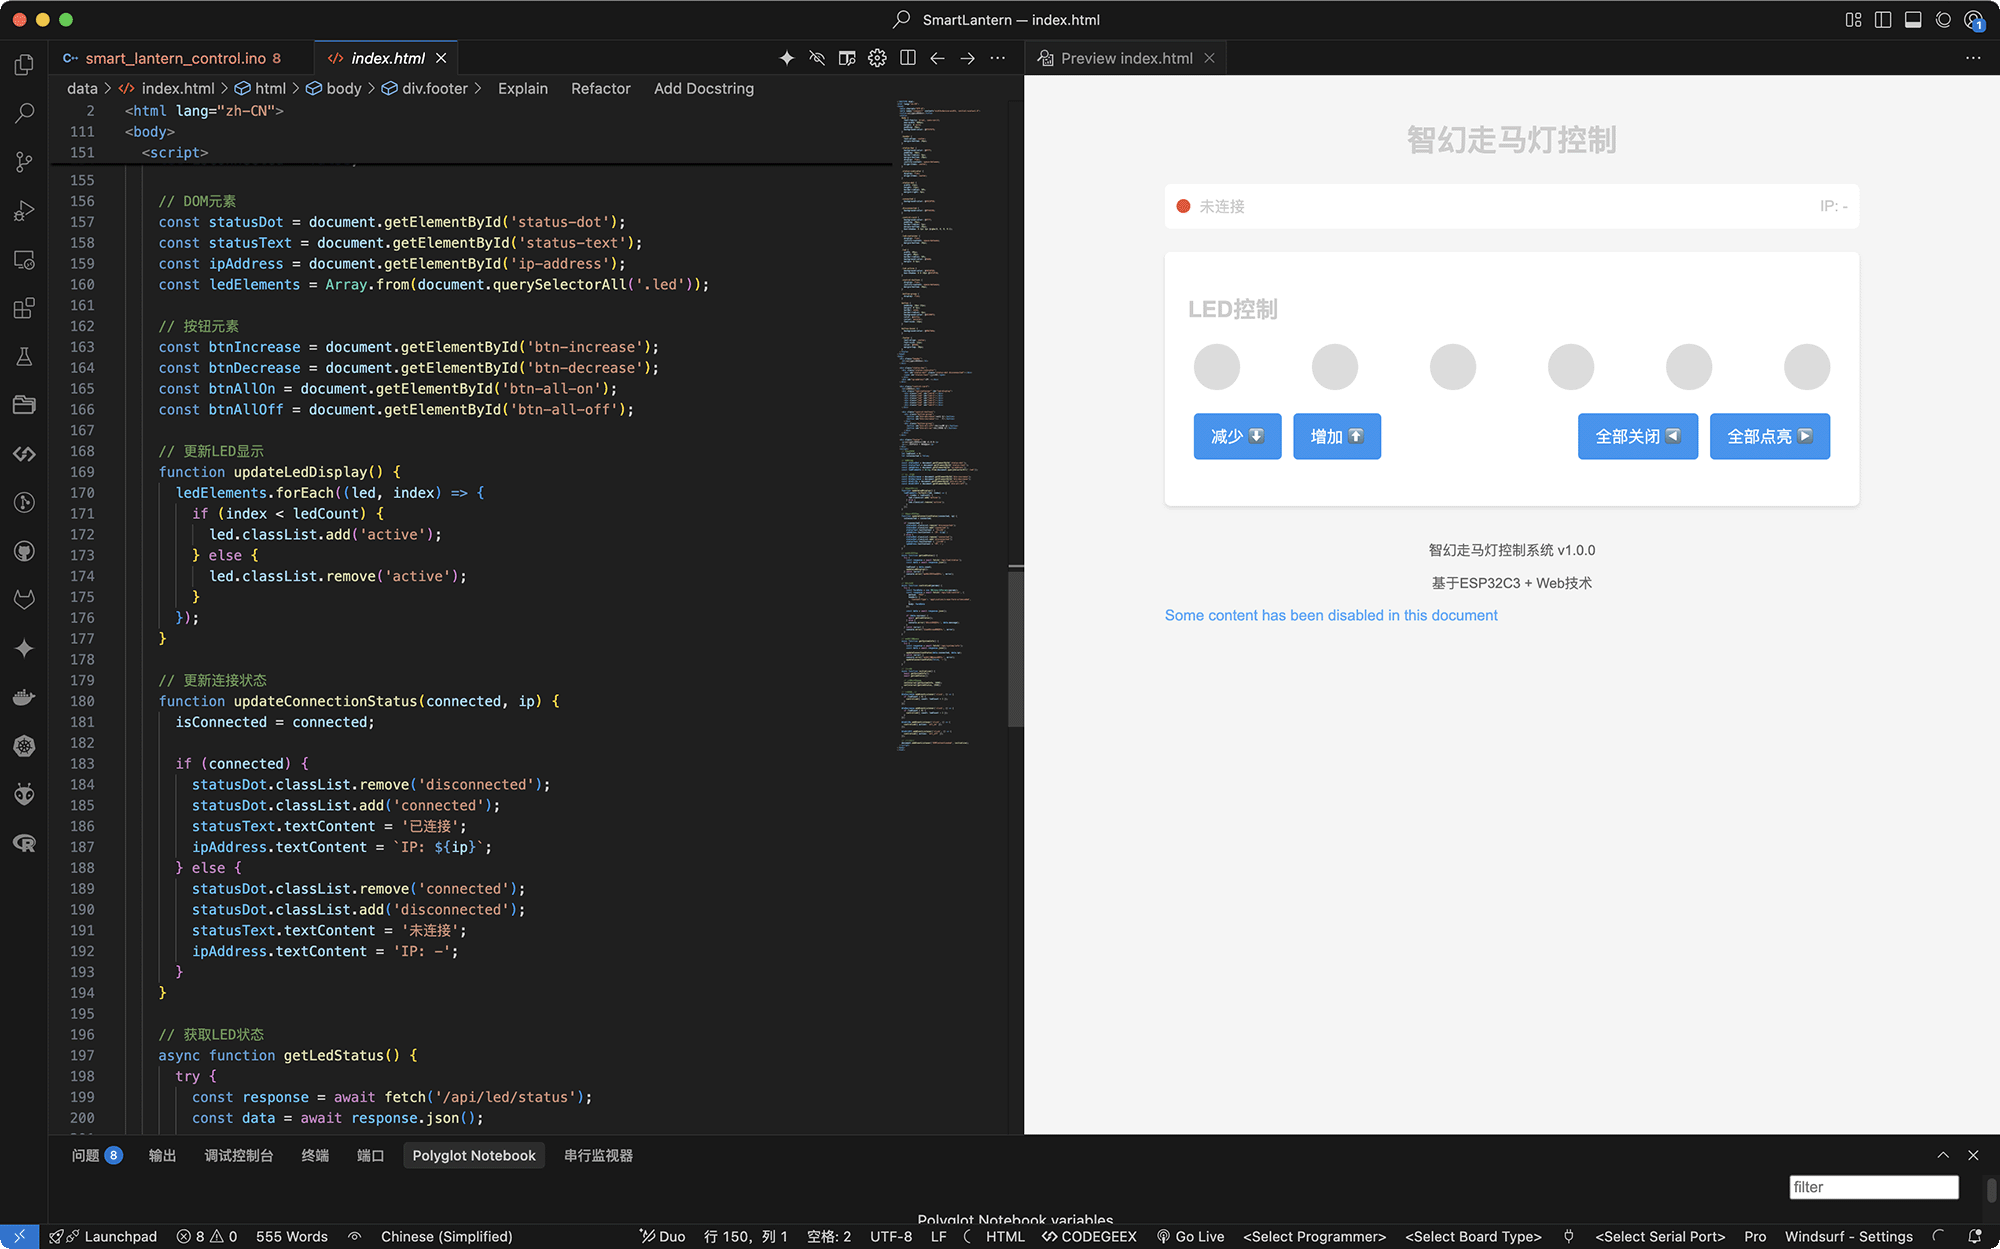Open the GitHub view in activity bar
The width and height of the screenshot is (2000, 1249).
pyautogui.click(x=24, y=551)
